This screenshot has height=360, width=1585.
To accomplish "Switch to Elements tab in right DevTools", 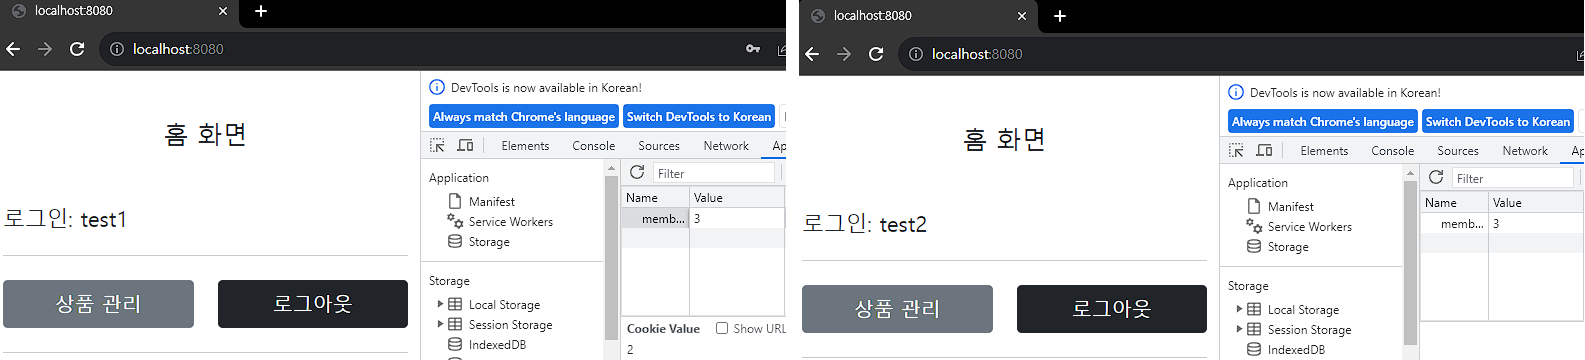I will pyautogui.click(x=1324, y=151).
